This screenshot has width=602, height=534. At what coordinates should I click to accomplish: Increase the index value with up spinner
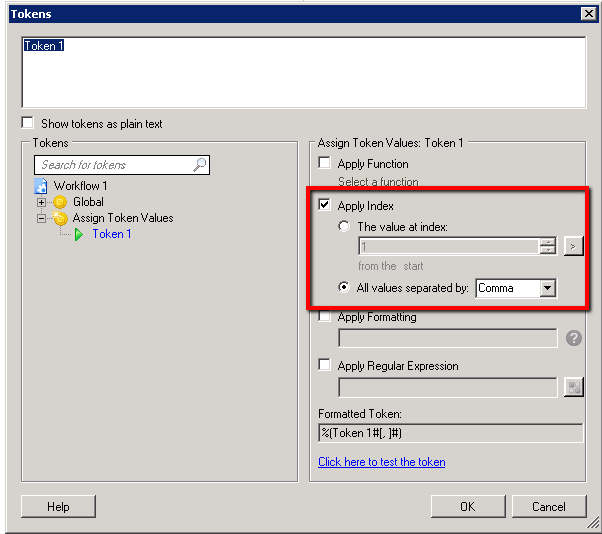pyautogui.click(x=548, y=242)
